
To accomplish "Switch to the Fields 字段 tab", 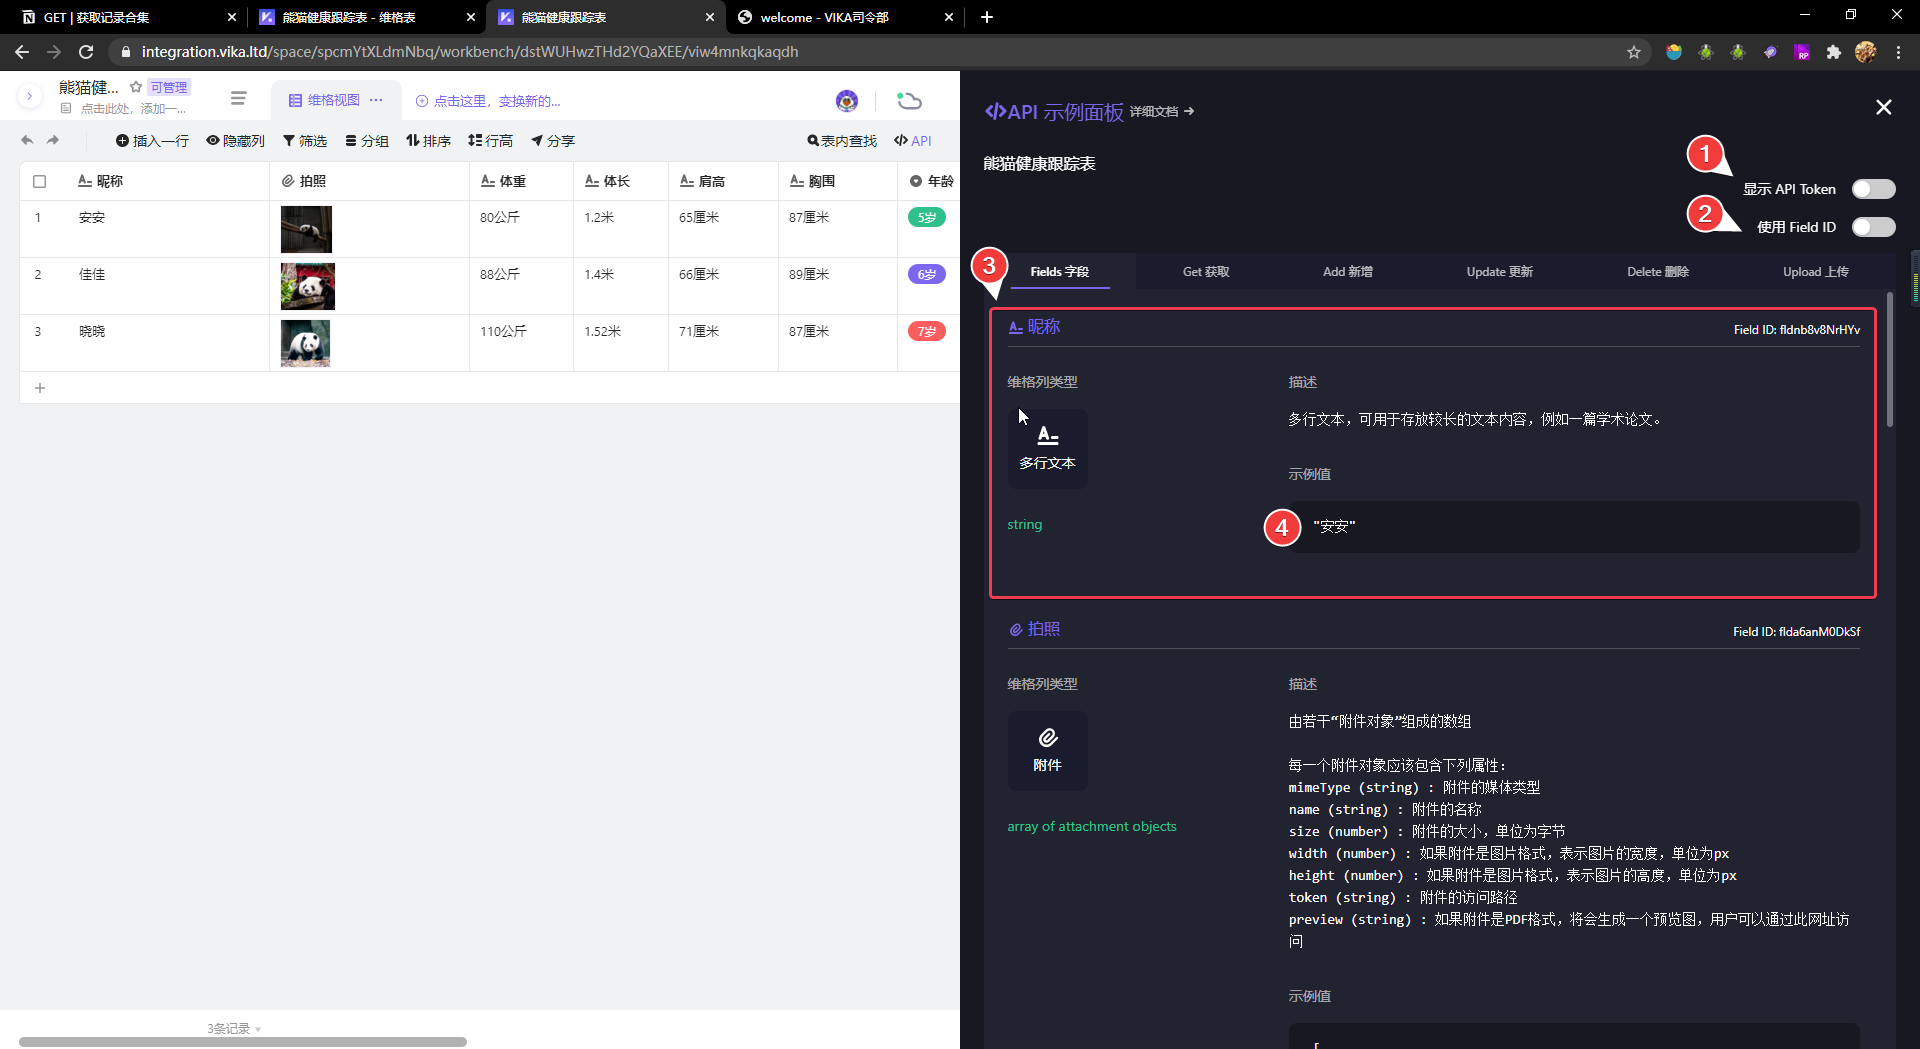I will tap(1060, 272).
